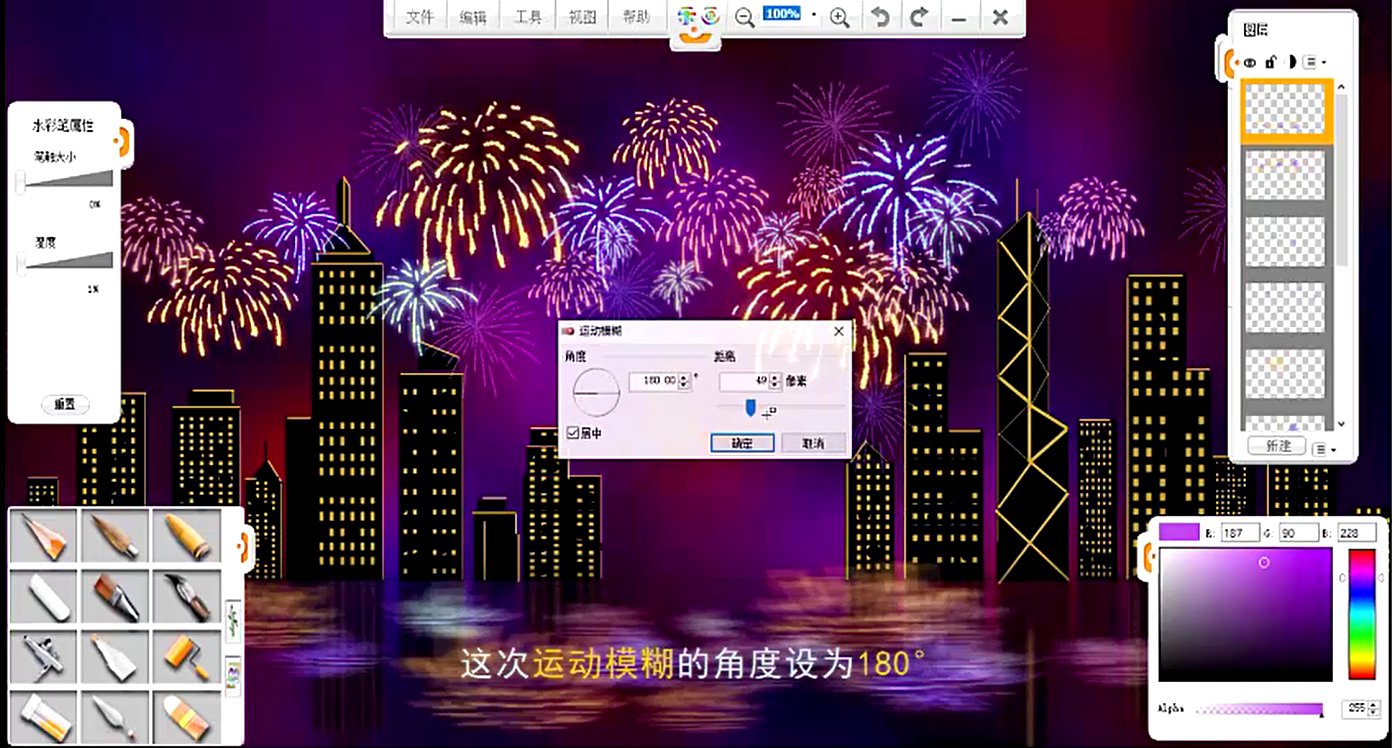Image resolution: width=1392 pixels, height=748 pixels.
Task: Choose the paint roller tool
Action: point(186,658)
